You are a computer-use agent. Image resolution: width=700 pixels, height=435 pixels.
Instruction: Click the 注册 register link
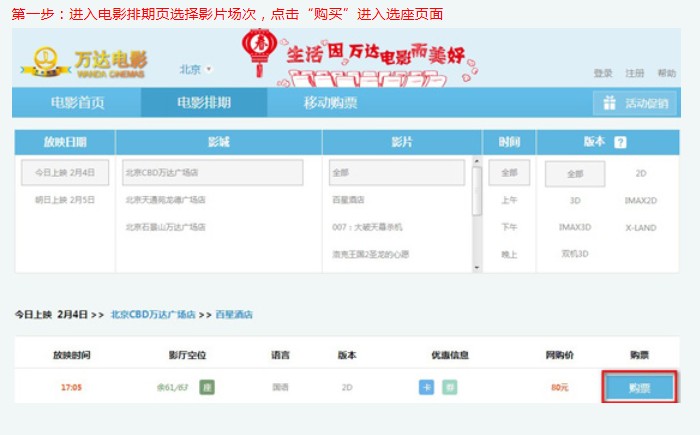[634, 73]
